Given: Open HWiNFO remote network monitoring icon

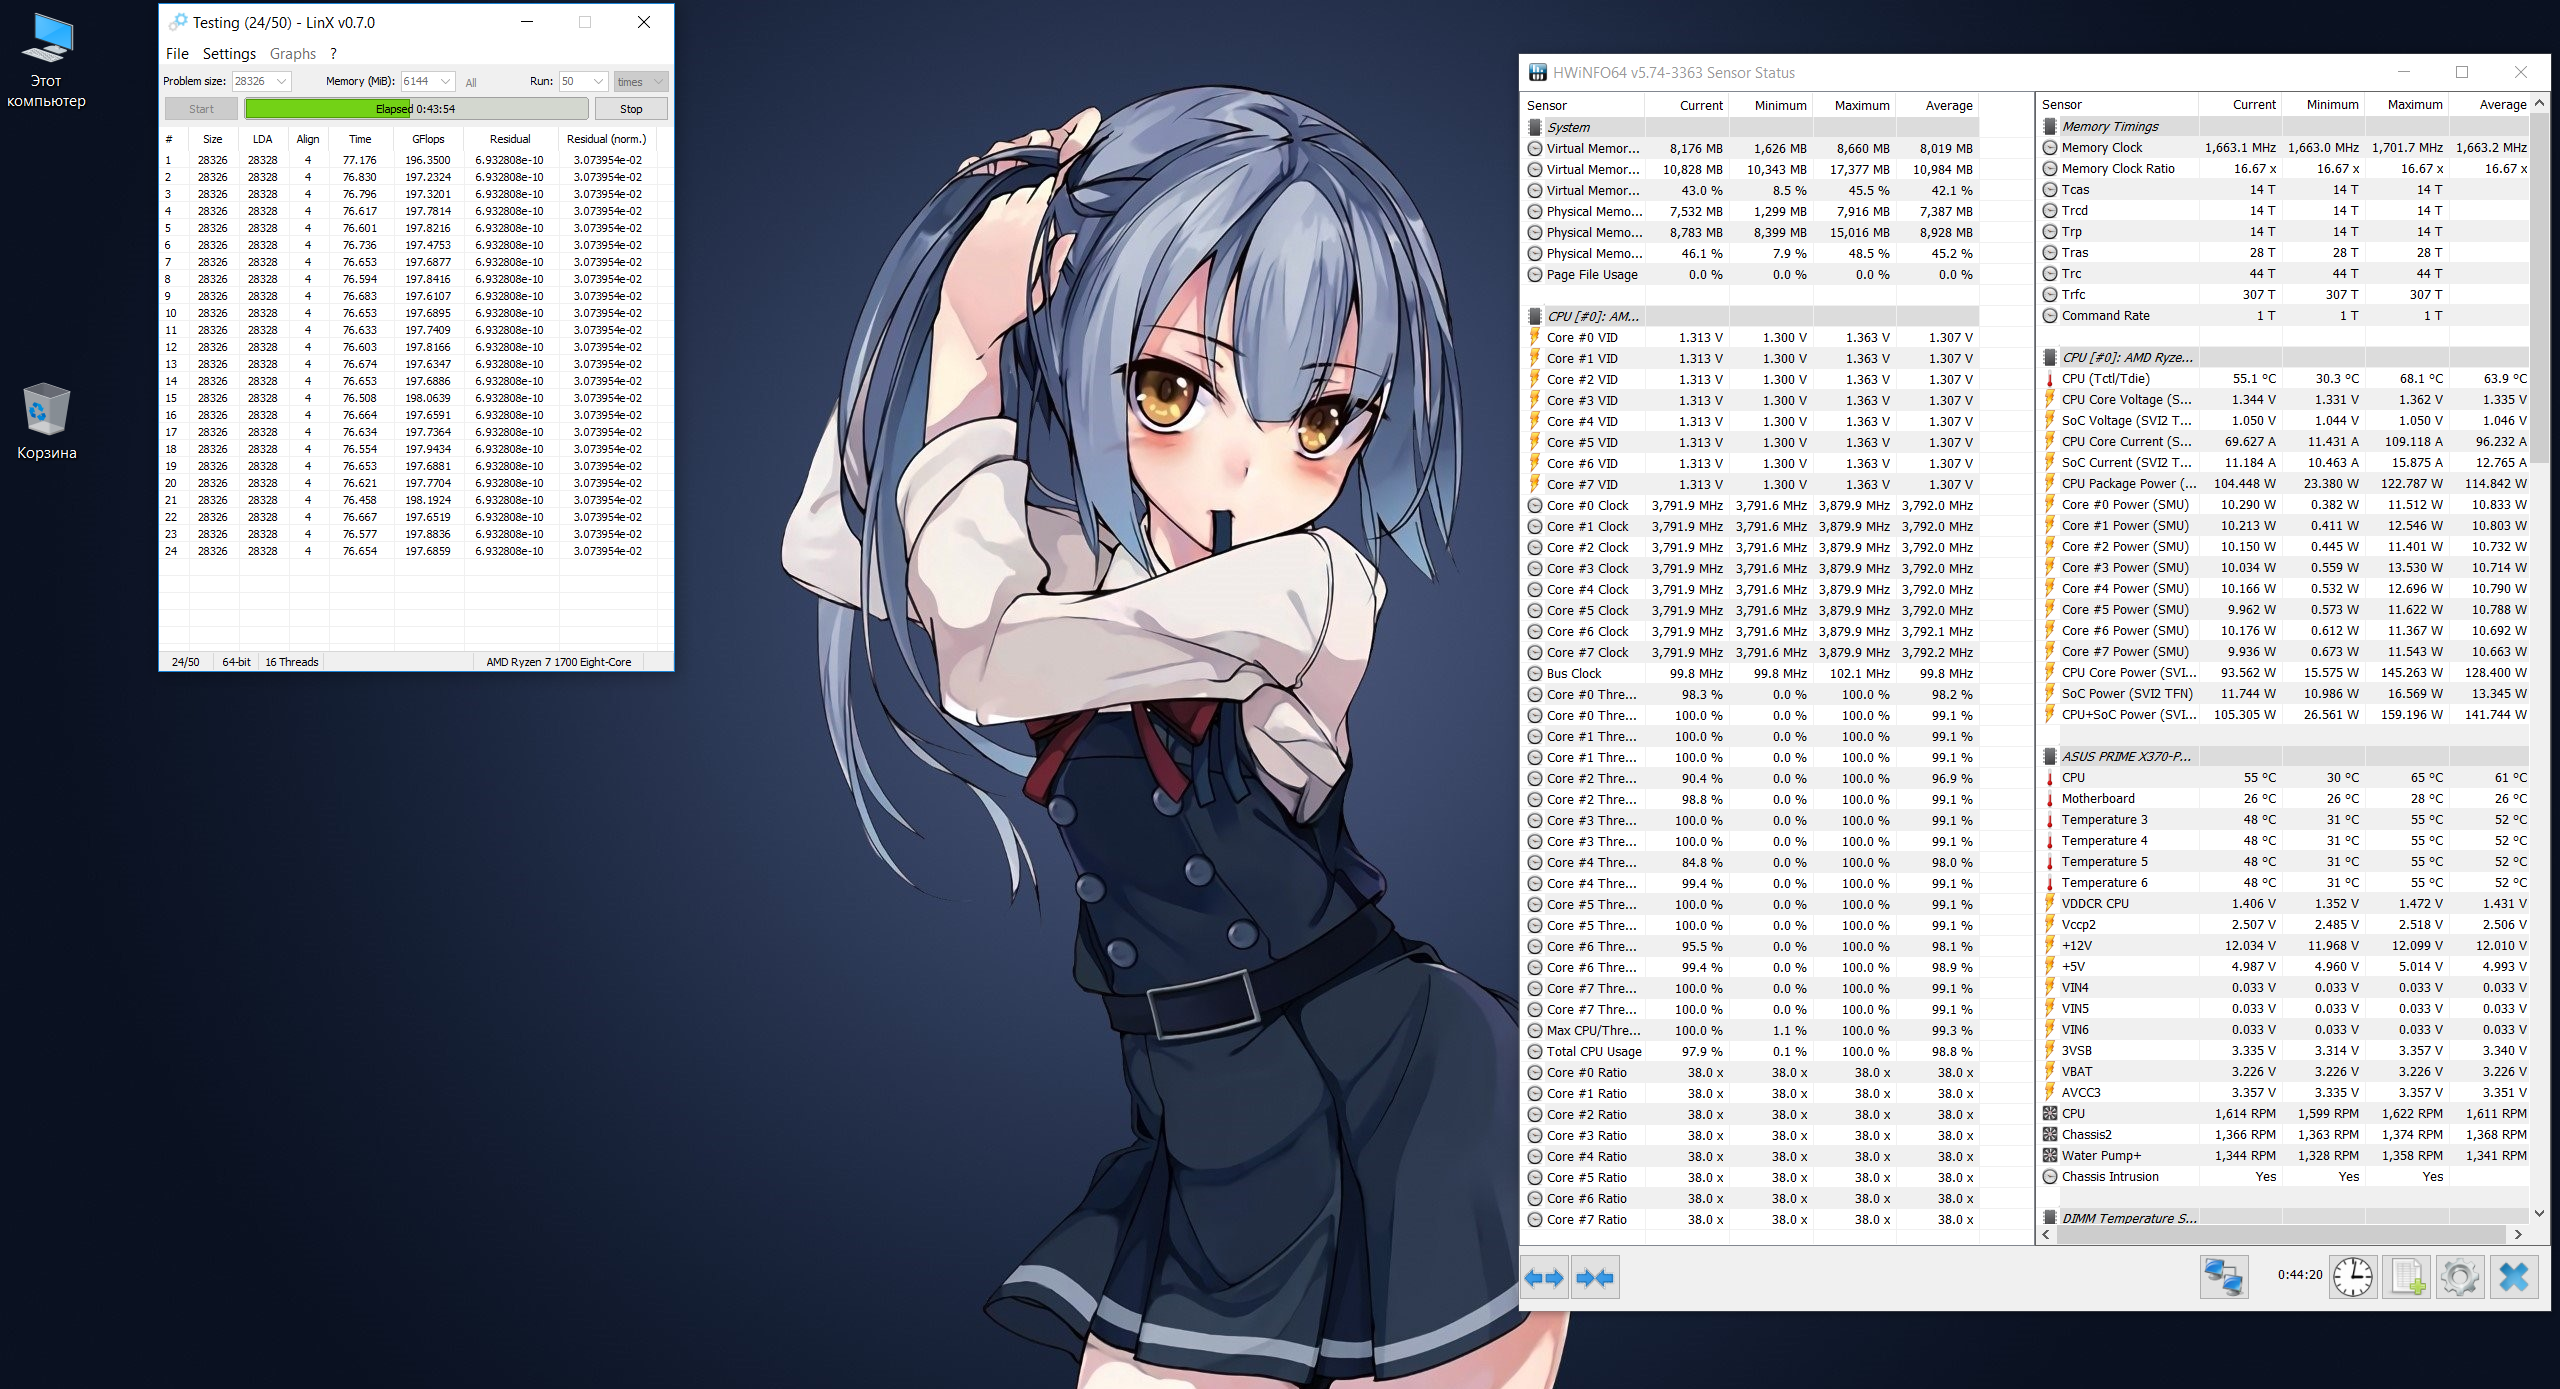Looking at the screenshot, I should tap(2223, 1277).
